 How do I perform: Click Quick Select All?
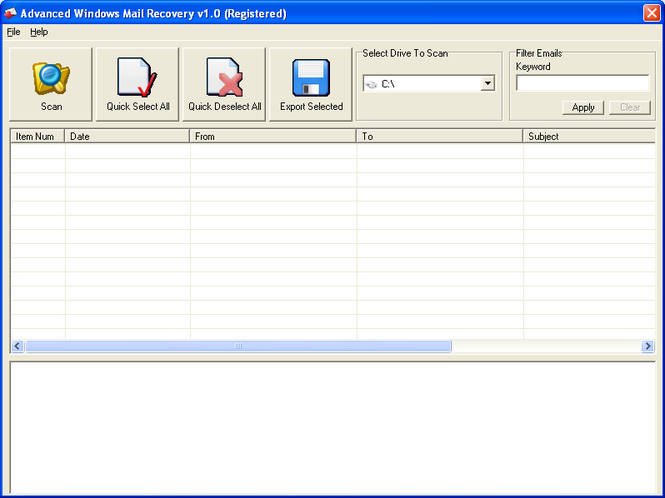(x=137, y=84)
